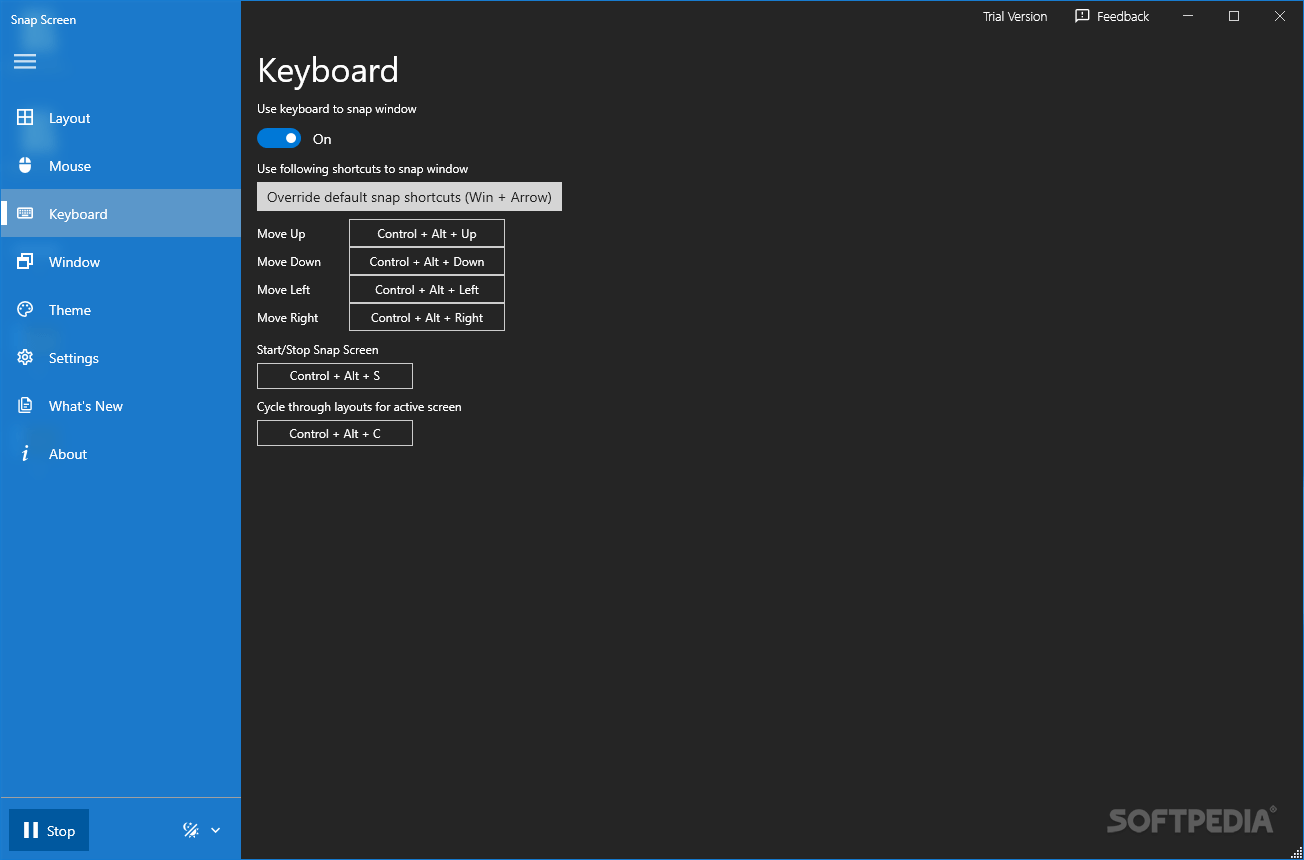Maximize the Snap Screen window
Screen dimensions: 1304x860
(1234, 16)
